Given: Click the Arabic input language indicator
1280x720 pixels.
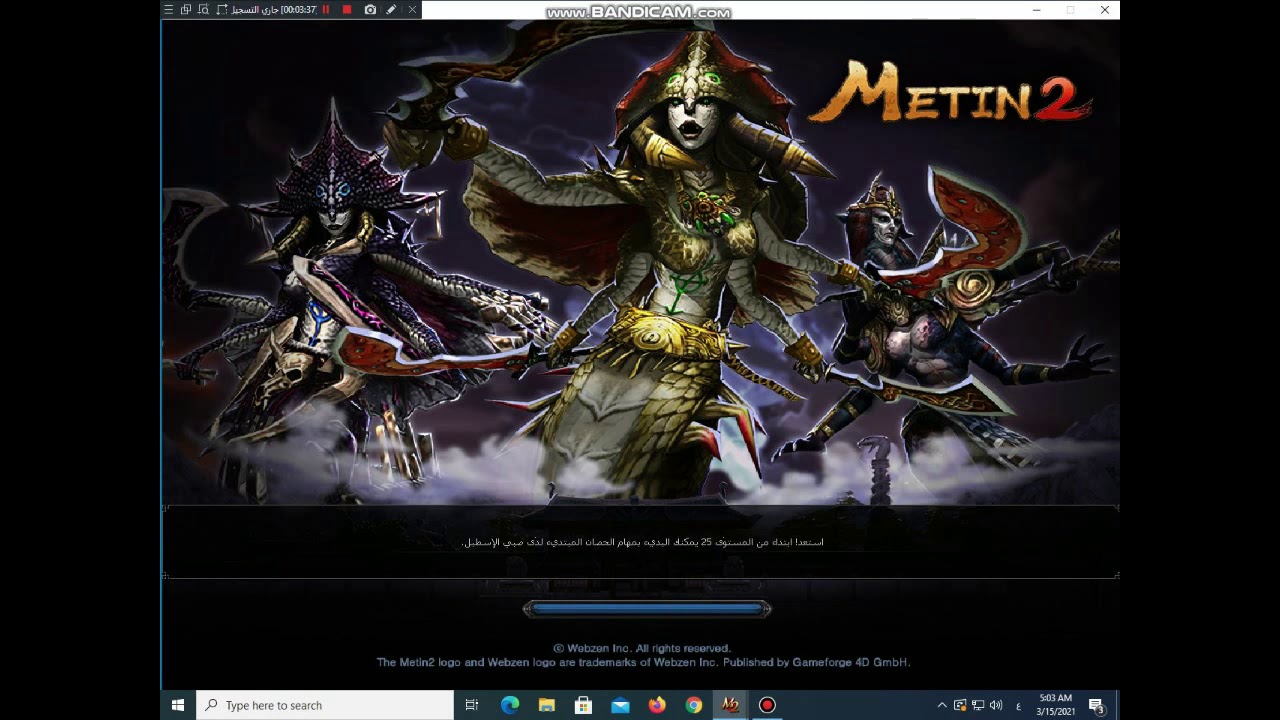Looking at the screenshot, I should coord(1019,706).
